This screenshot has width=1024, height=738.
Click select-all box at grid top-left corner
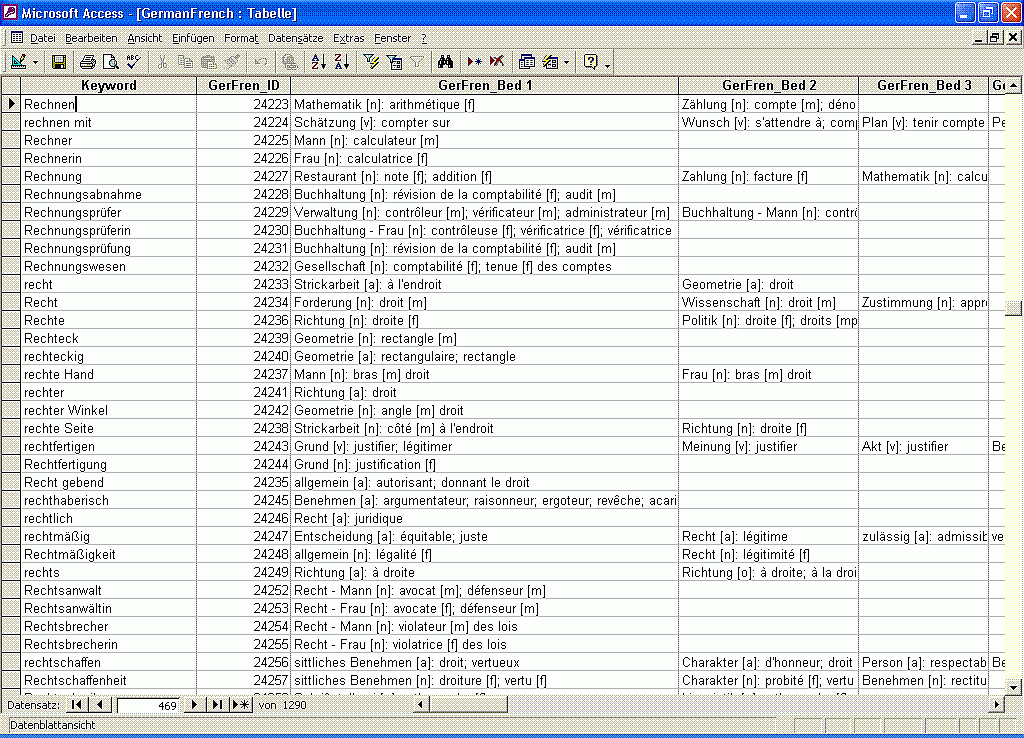coord(10,85)
